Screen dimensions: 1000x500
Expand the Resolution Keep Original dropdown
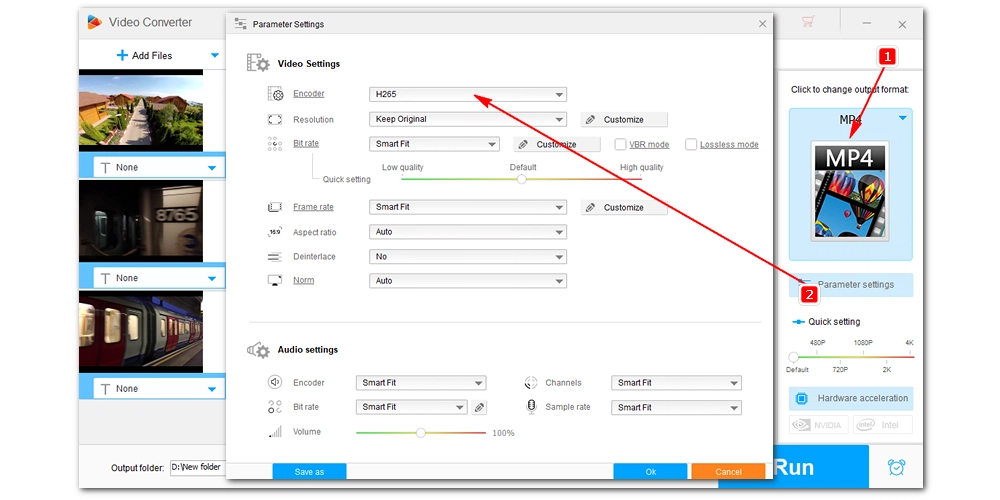click(x=467, y=119)
